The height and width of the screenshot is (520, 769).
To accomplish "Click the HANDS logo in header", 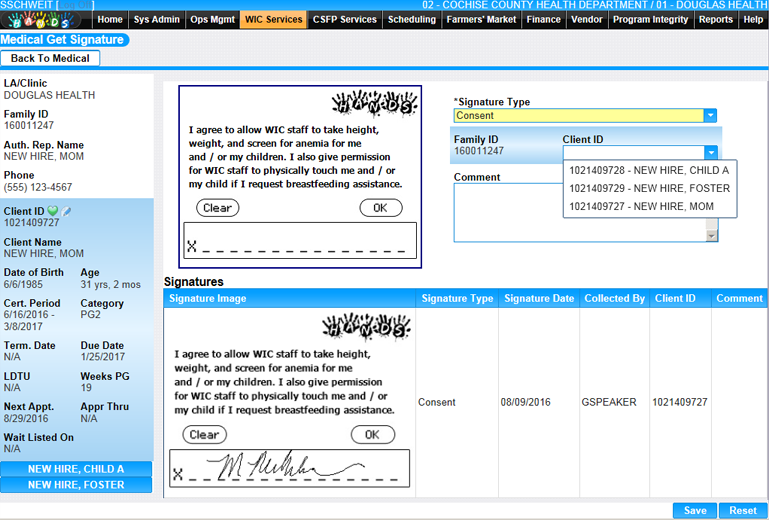I will (x=40, y=20).
